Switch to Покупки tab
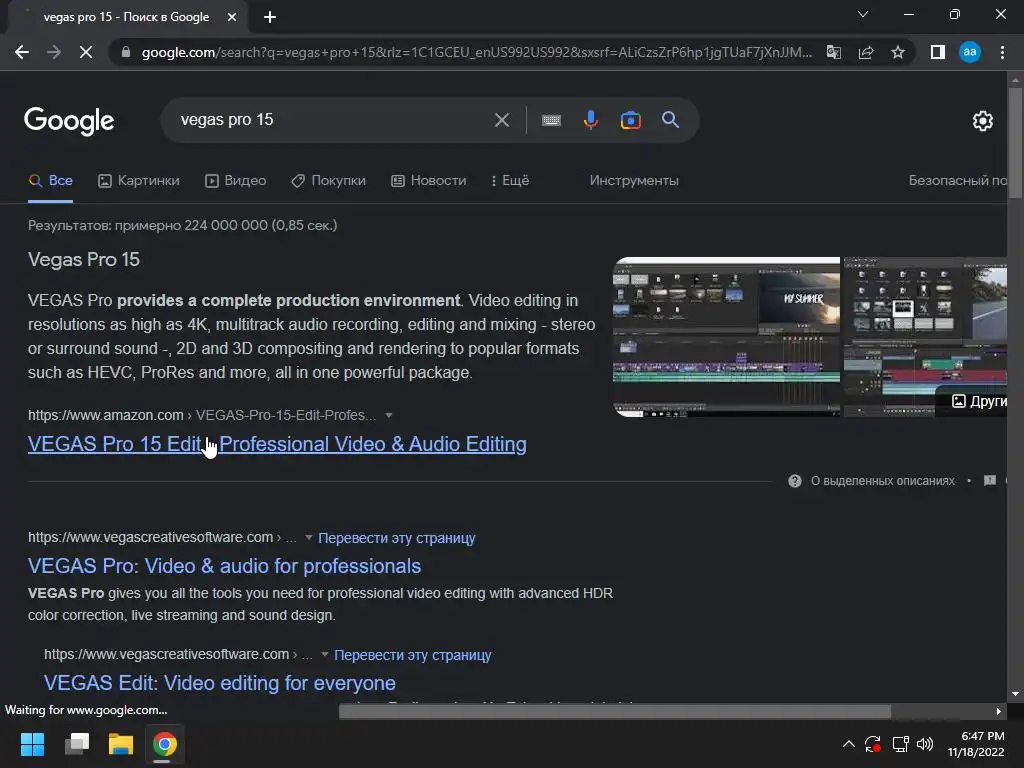1024x768 pixels. 328,181
